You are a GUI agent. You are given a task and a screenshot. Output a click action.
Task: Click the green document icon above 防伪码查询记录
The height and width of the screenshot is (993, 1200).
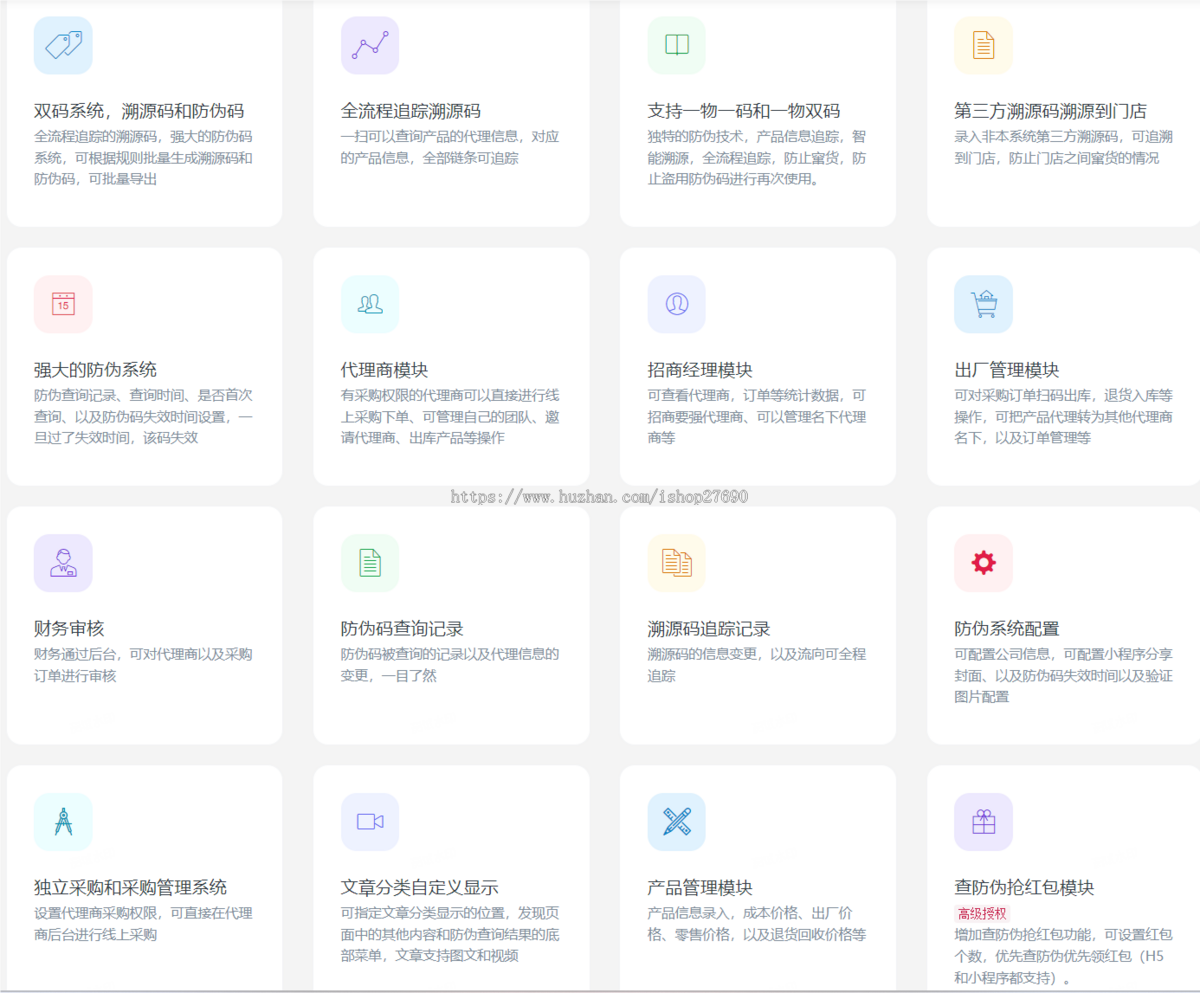tap(370, 563)
